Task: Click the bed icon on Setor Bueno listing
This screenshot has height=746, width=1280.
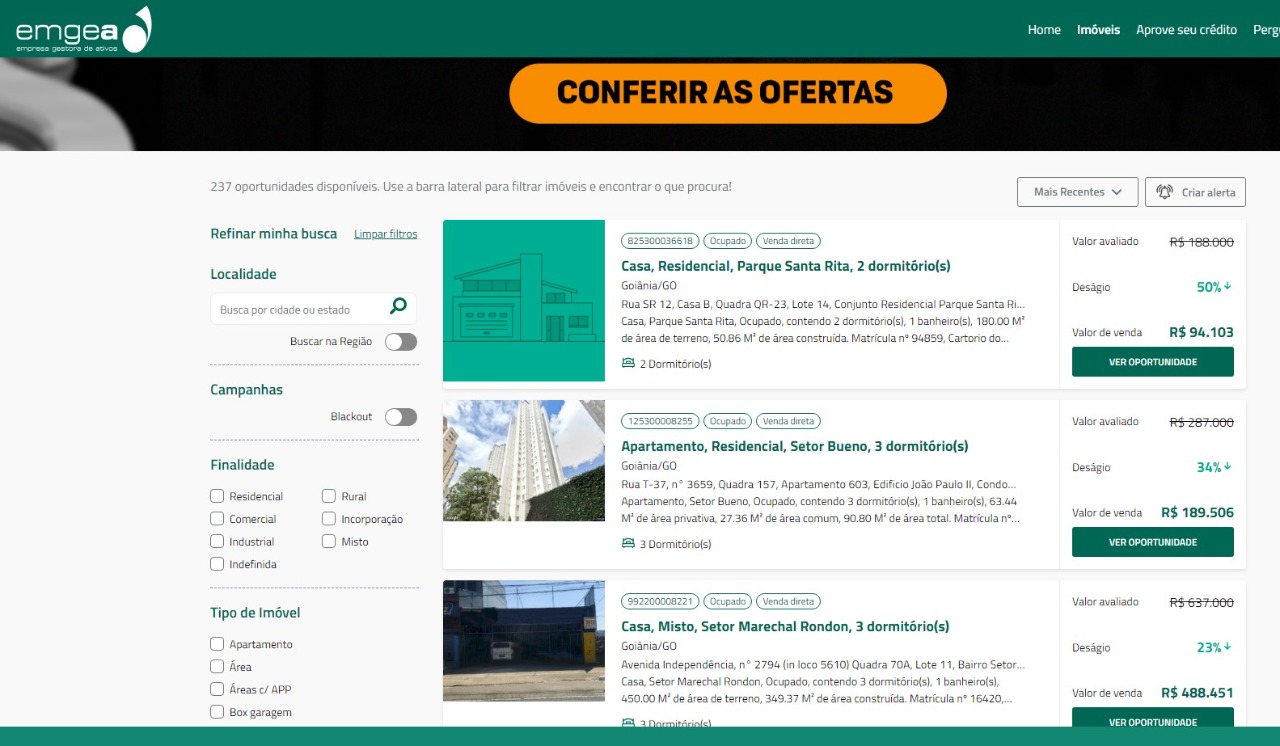Action: [628, 544]
